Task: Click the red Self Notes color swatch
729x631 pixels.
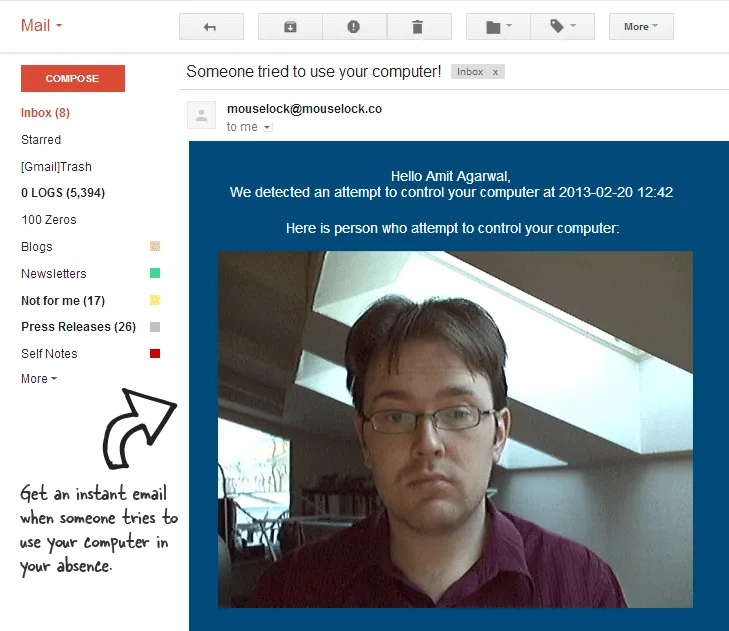Action: 155,353
